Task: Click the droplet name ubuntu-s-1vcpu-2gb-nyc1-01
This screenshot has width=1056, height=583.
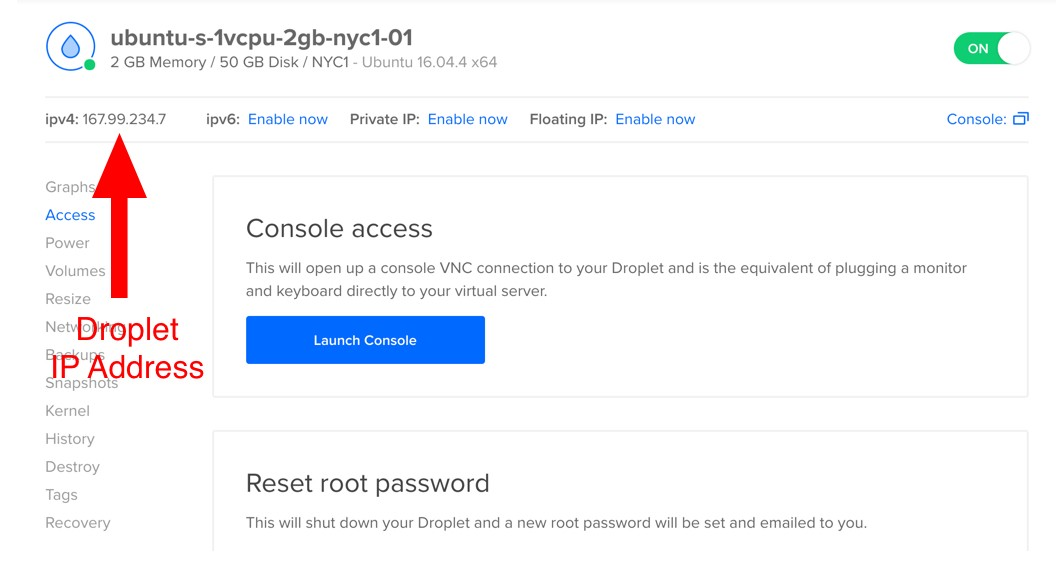Action: tap(261, 37)
